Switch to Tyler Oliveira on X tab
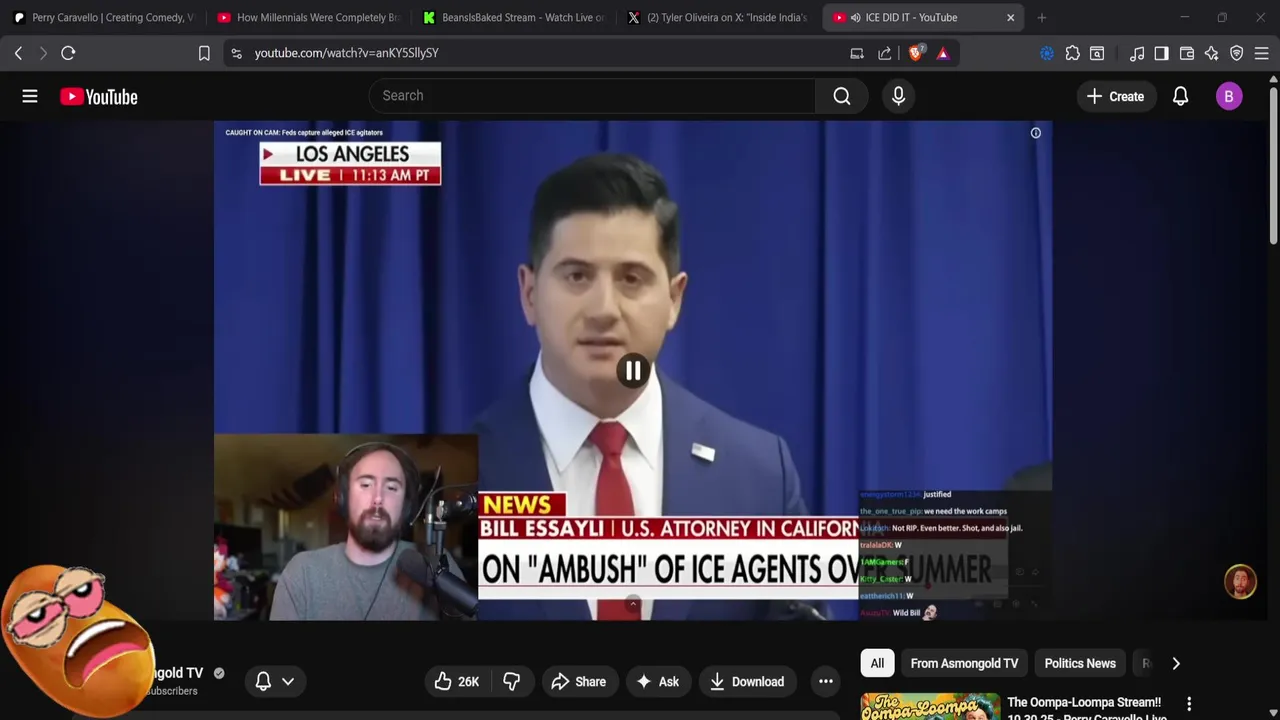This screenshot has width=1280, height=720. click(x=718, y=17)
